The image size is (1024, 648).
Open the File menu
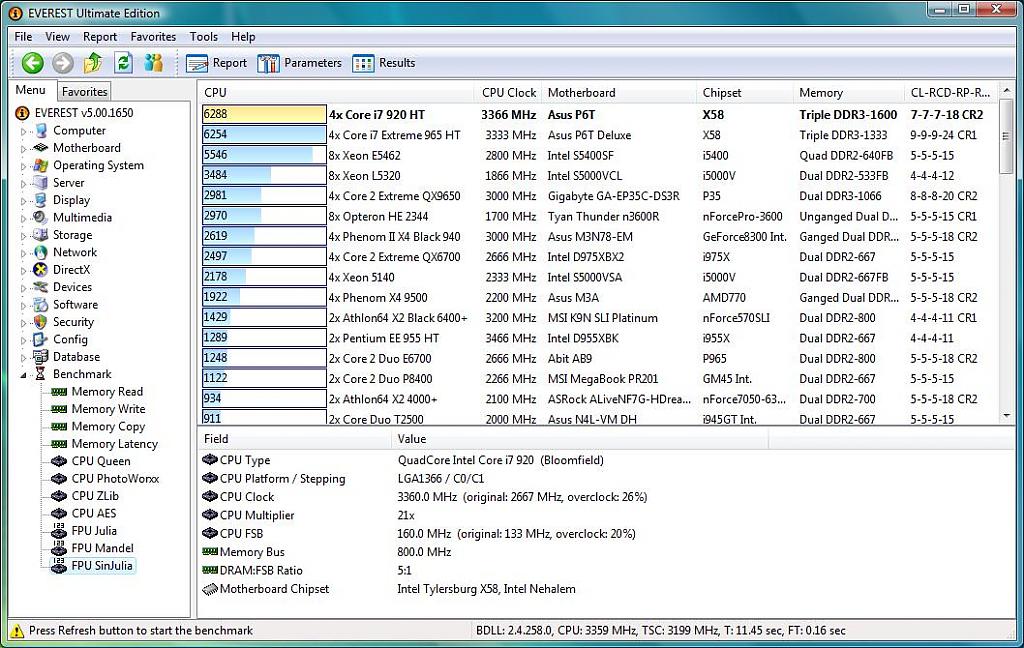23,37
